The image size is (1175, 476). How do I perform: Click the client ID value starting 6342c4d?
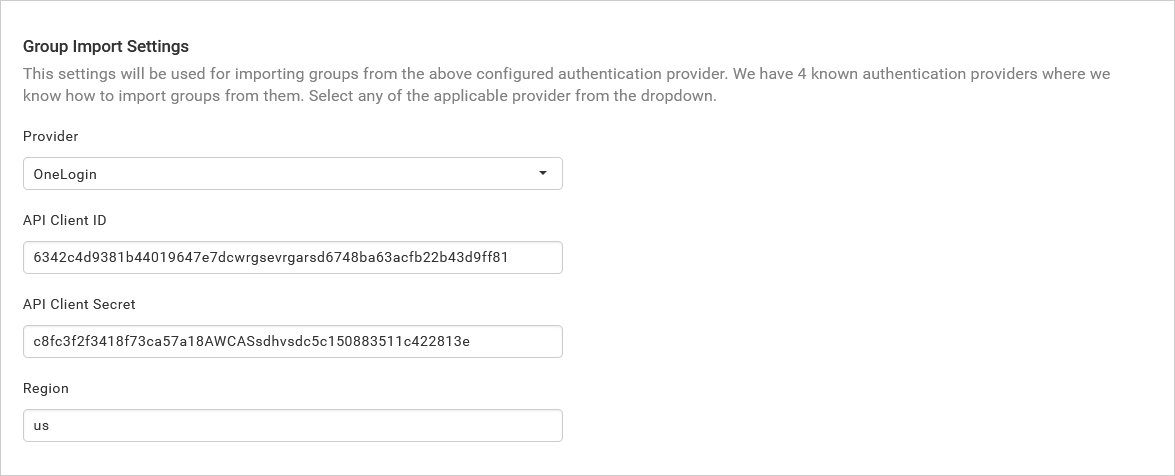click(270, 257)
